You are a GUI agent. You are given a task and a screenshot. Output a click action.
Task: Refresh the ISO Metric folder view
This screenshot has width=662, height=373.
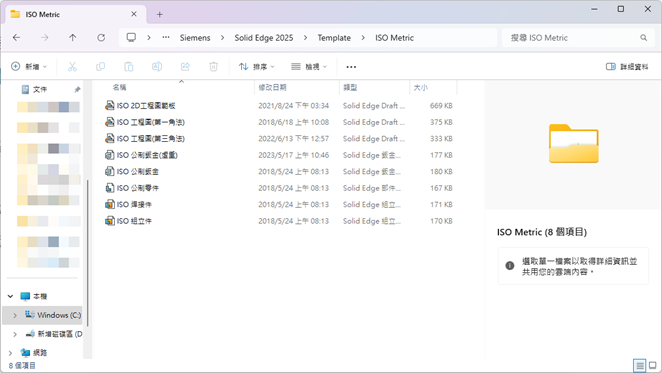point(101,38)
